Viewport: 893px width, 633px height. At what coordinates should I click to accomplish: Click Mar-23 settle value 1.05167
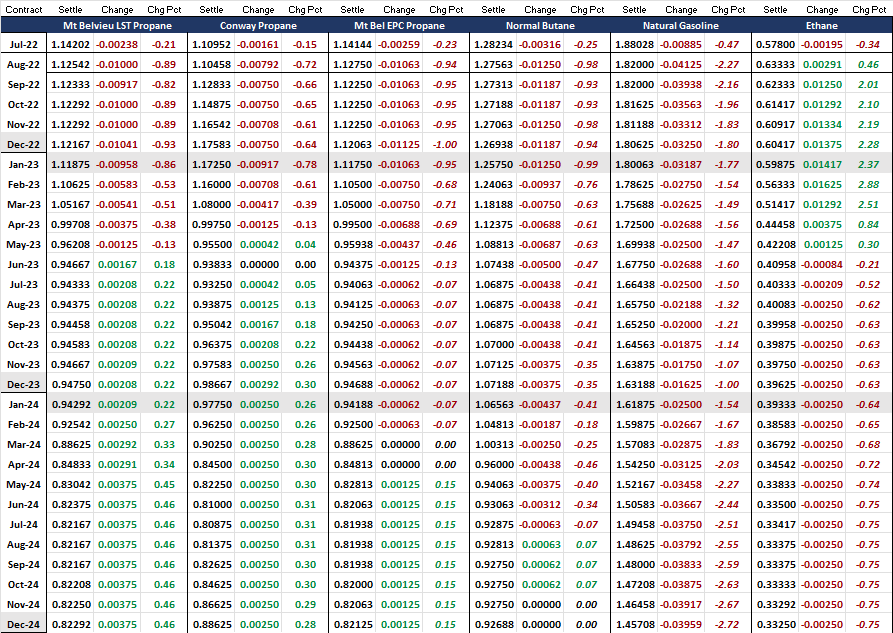pyautogui.click(x=70, y=205)
